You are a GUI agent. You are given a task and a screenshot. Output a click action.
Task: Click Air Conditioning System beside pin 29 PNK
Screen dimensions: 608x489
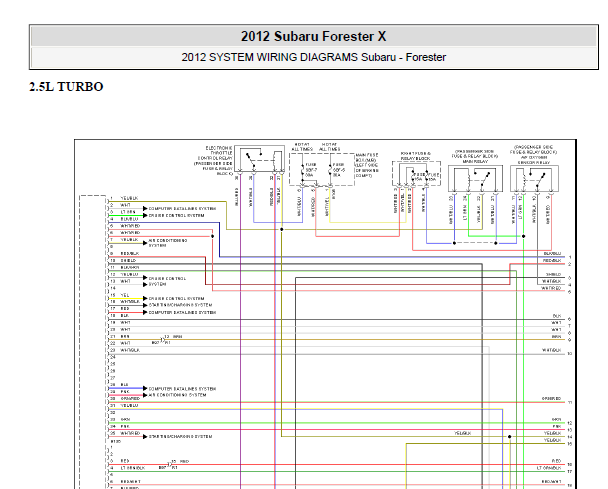(x=178, y=395)
